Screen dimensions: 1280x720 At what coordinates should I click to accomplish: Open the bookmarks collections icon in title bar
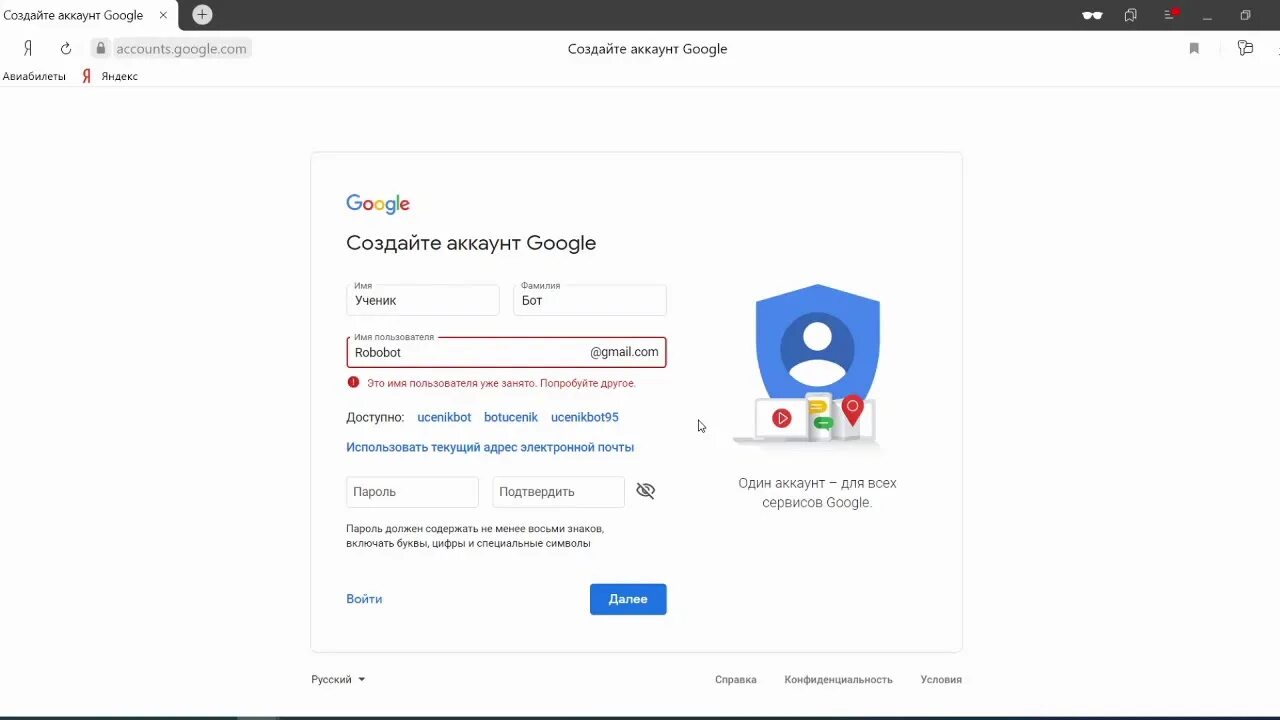coord(1131,15)
